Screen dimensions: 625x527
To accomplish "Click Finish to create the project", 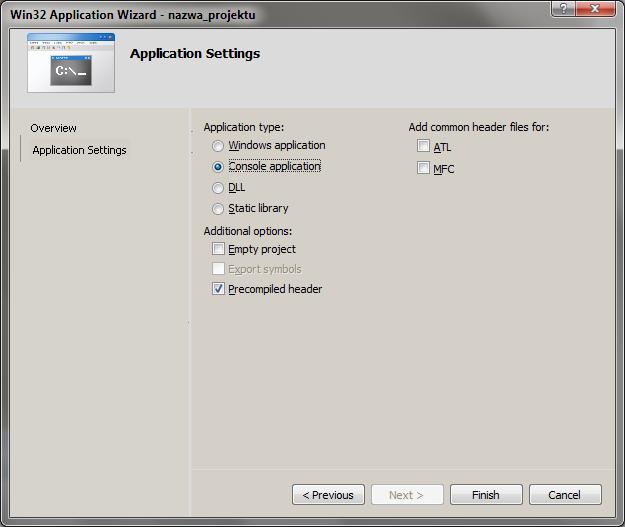I will (x=486, y=495).
